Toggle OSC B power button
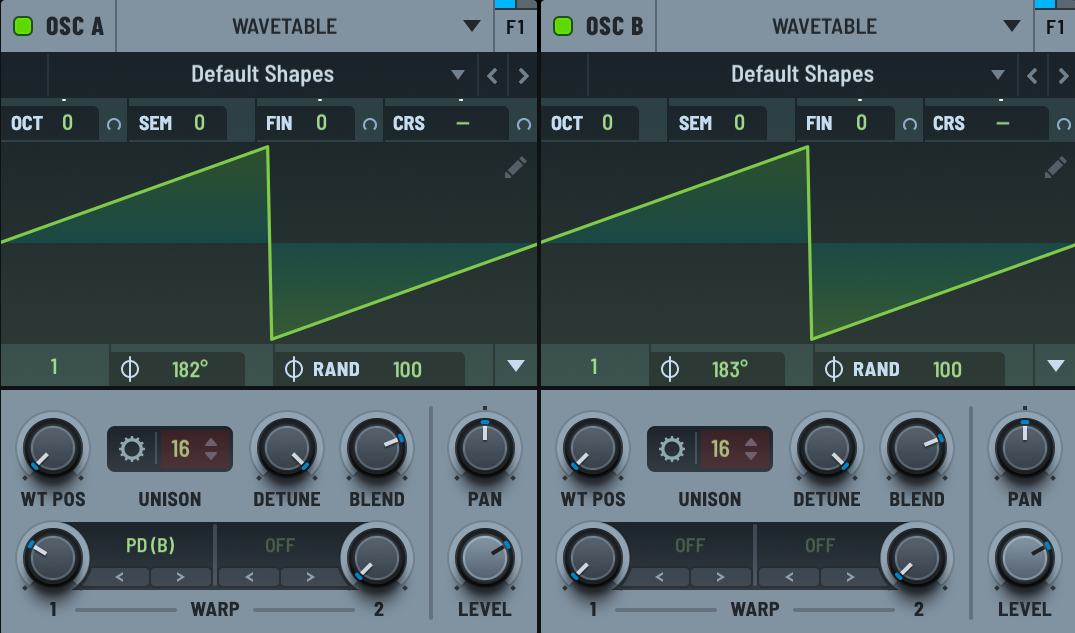Viewport: 1075px width, 633px height. click(564, 27)
